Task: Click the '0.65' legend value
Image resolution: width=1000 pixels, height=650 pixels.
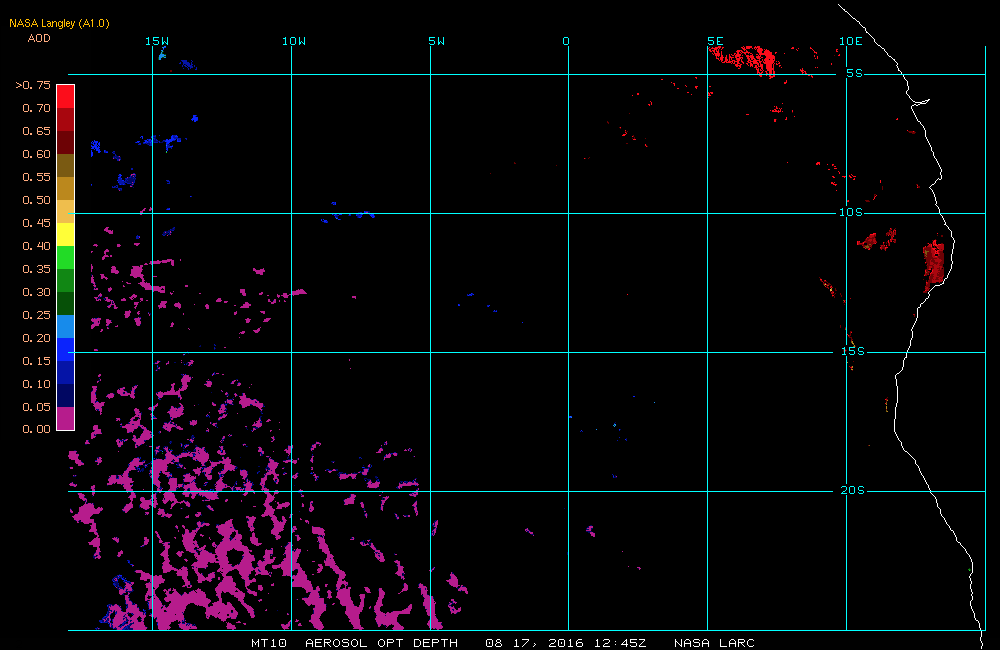Action: (36, 131)
